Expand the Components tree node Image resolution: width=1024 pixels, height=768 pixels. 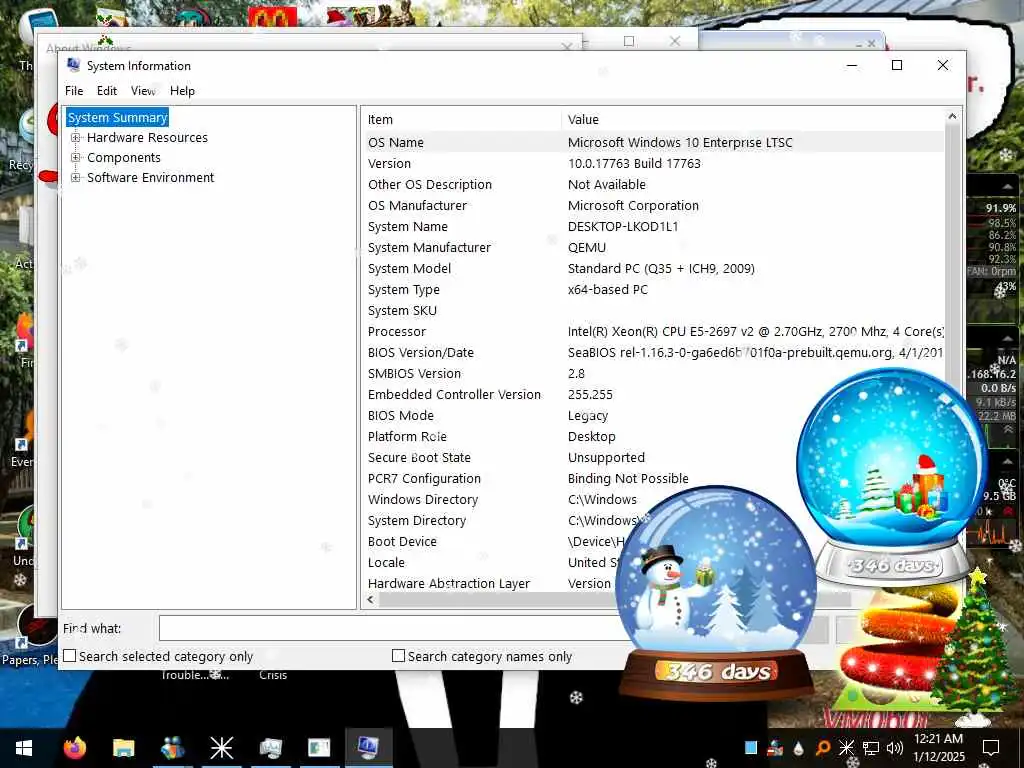tap(76, 157)
